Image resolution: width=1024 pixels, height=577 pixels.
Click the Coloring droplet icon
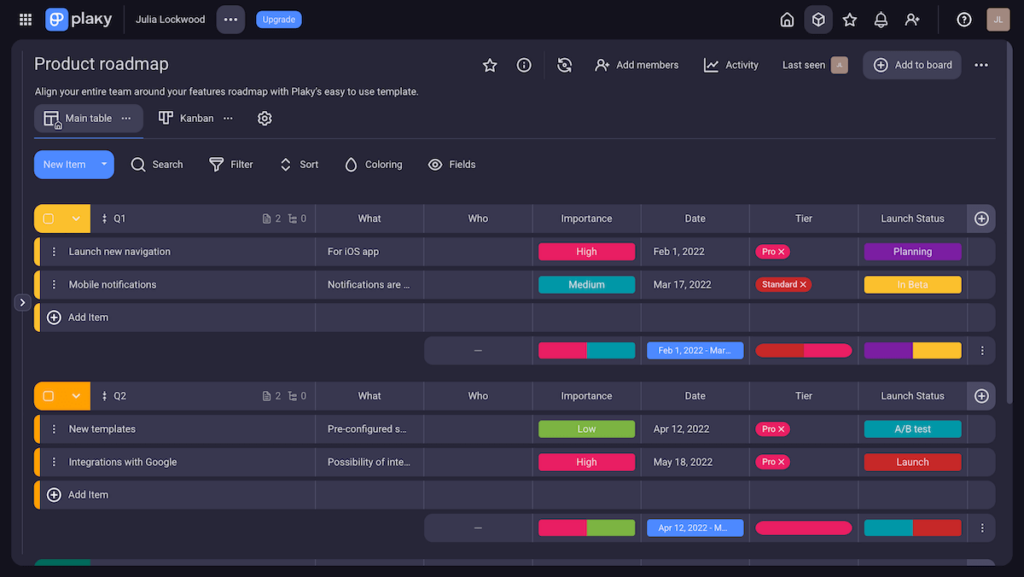point(351,164)
